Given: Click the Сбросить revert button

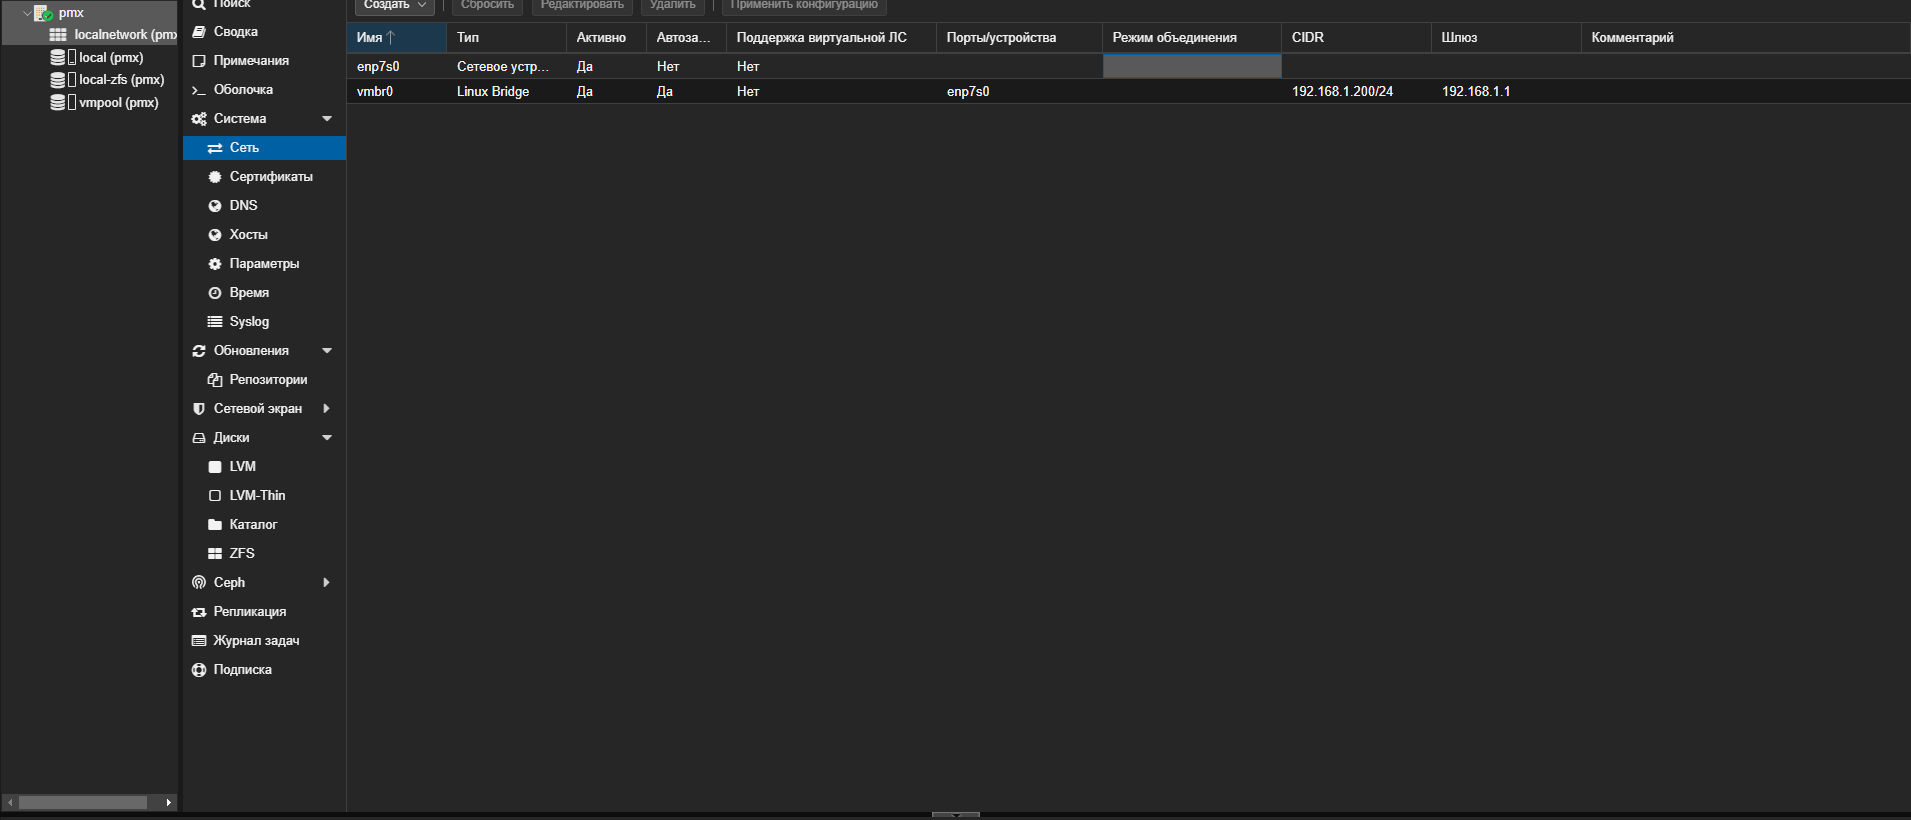Looking at the screenshot, I should pos(487,5).
